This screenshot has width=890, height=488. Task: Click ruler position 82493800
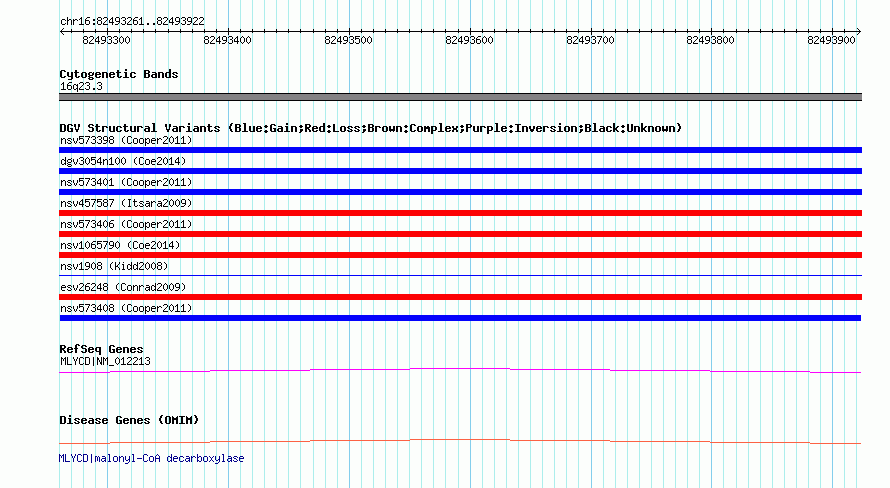click(x=710, y=40)
